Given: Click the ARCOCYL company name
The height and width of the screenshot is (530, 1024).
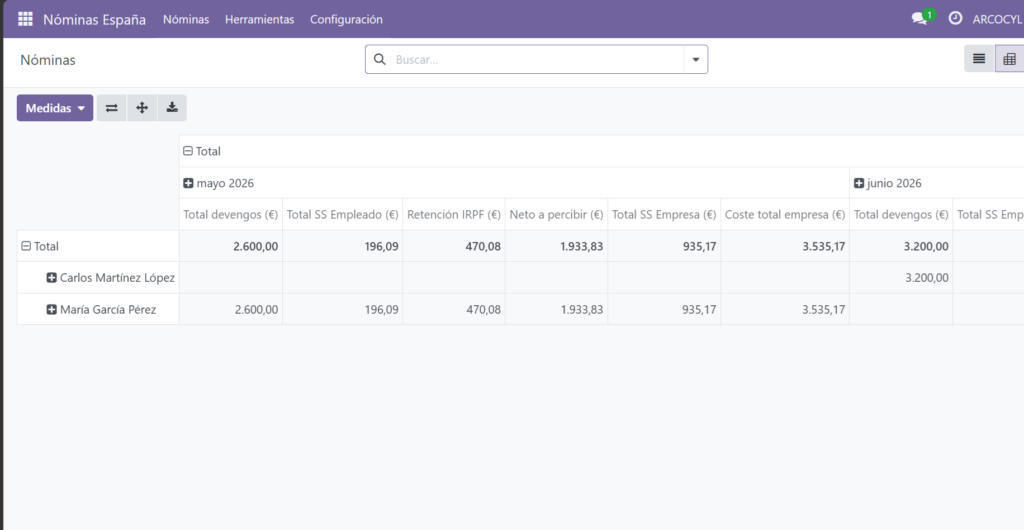Looking at the screenshot, I should (997, 19).
